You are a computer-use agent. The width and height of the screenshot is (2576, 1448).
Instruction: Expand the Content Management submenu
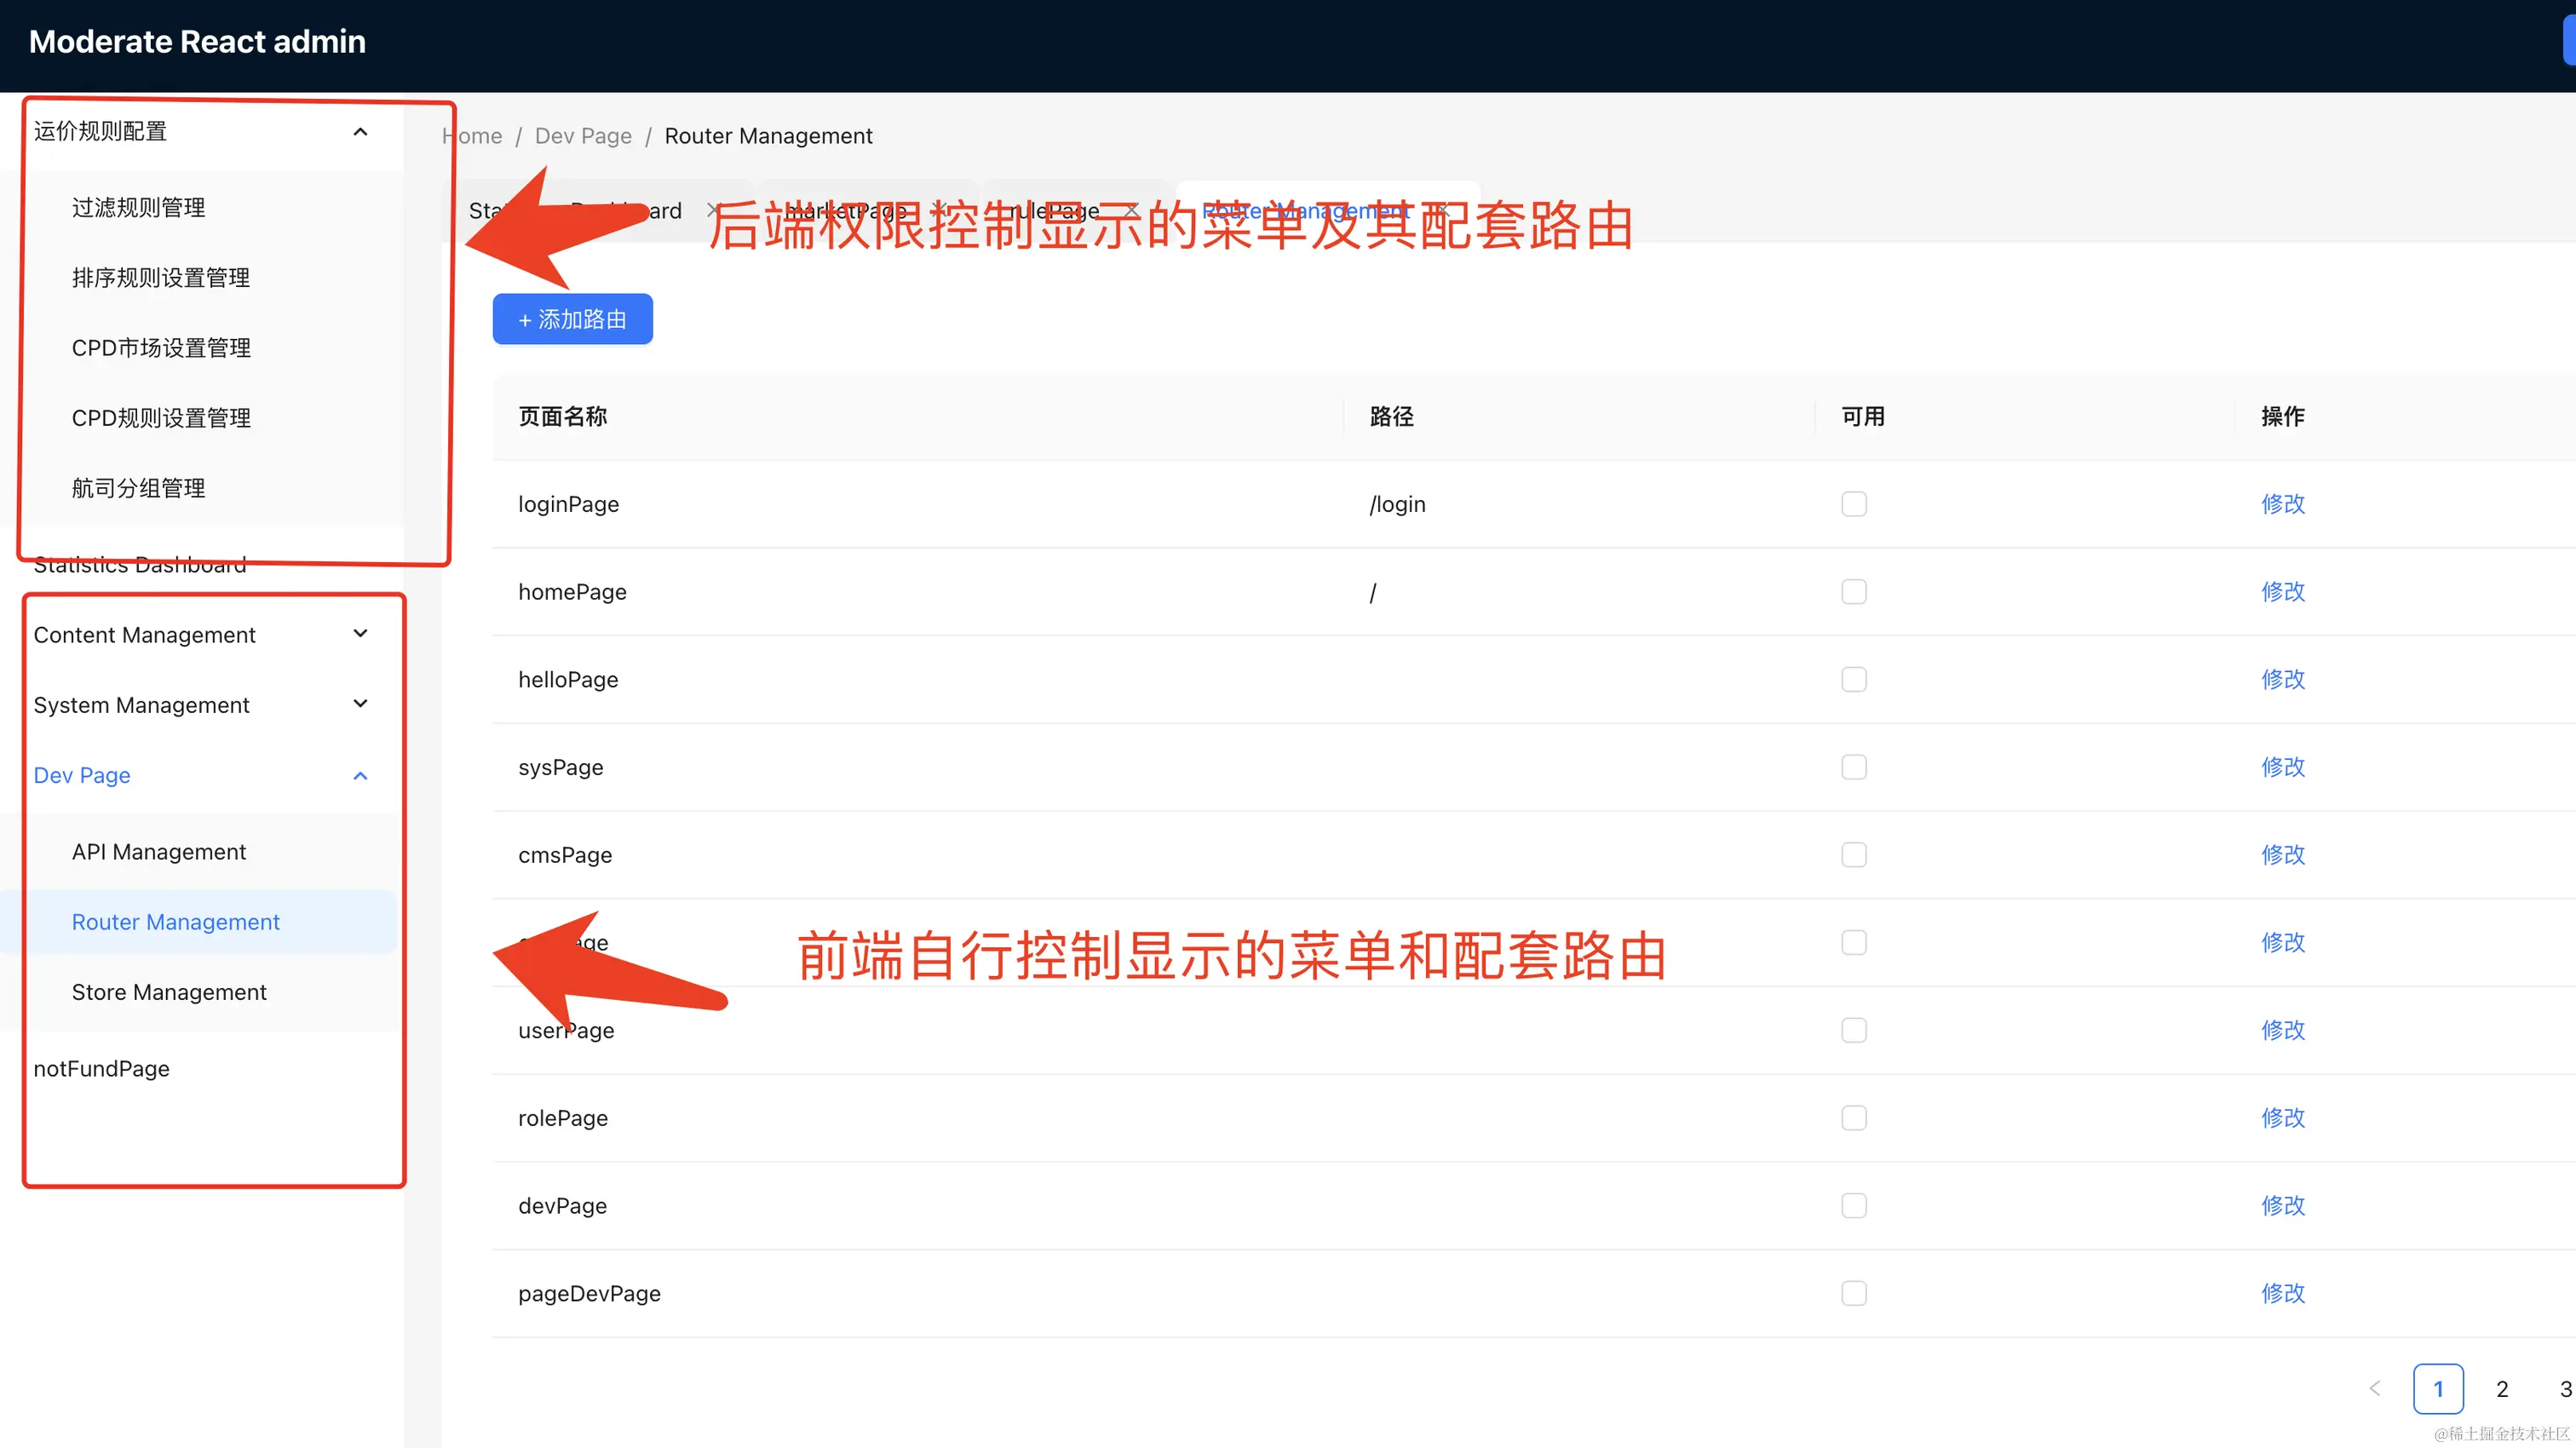click(361, 634)
